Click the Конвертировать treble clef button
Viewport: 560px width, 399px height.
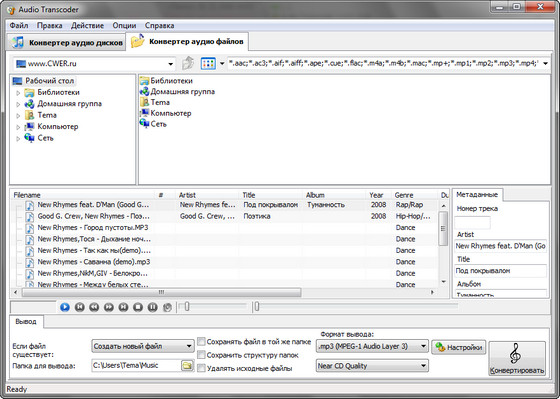(517, 358)
